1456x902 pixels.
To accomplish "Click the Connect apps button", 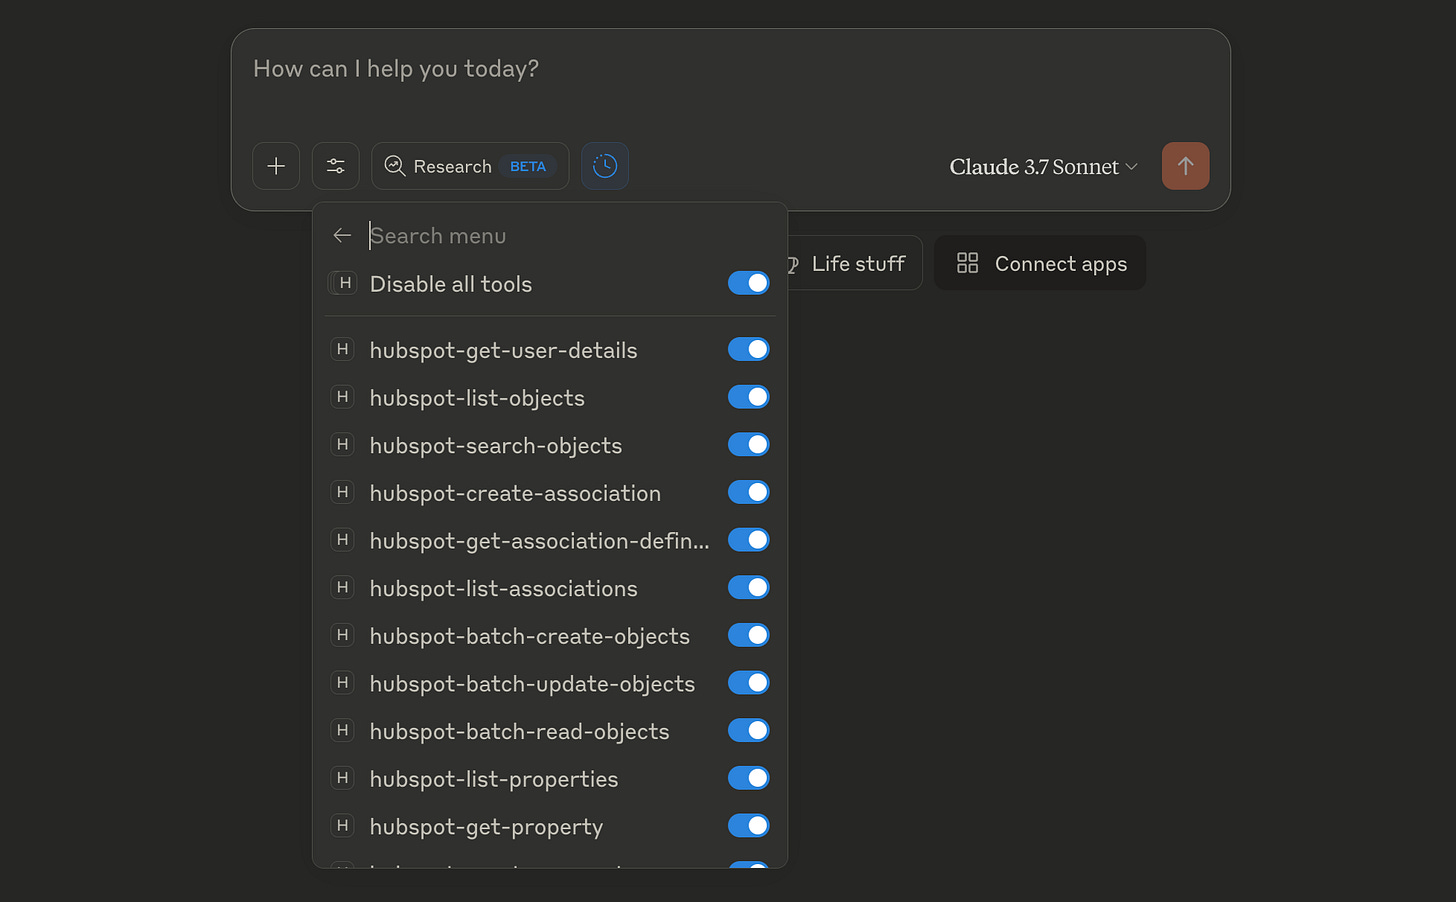I will coord(1040,263).
